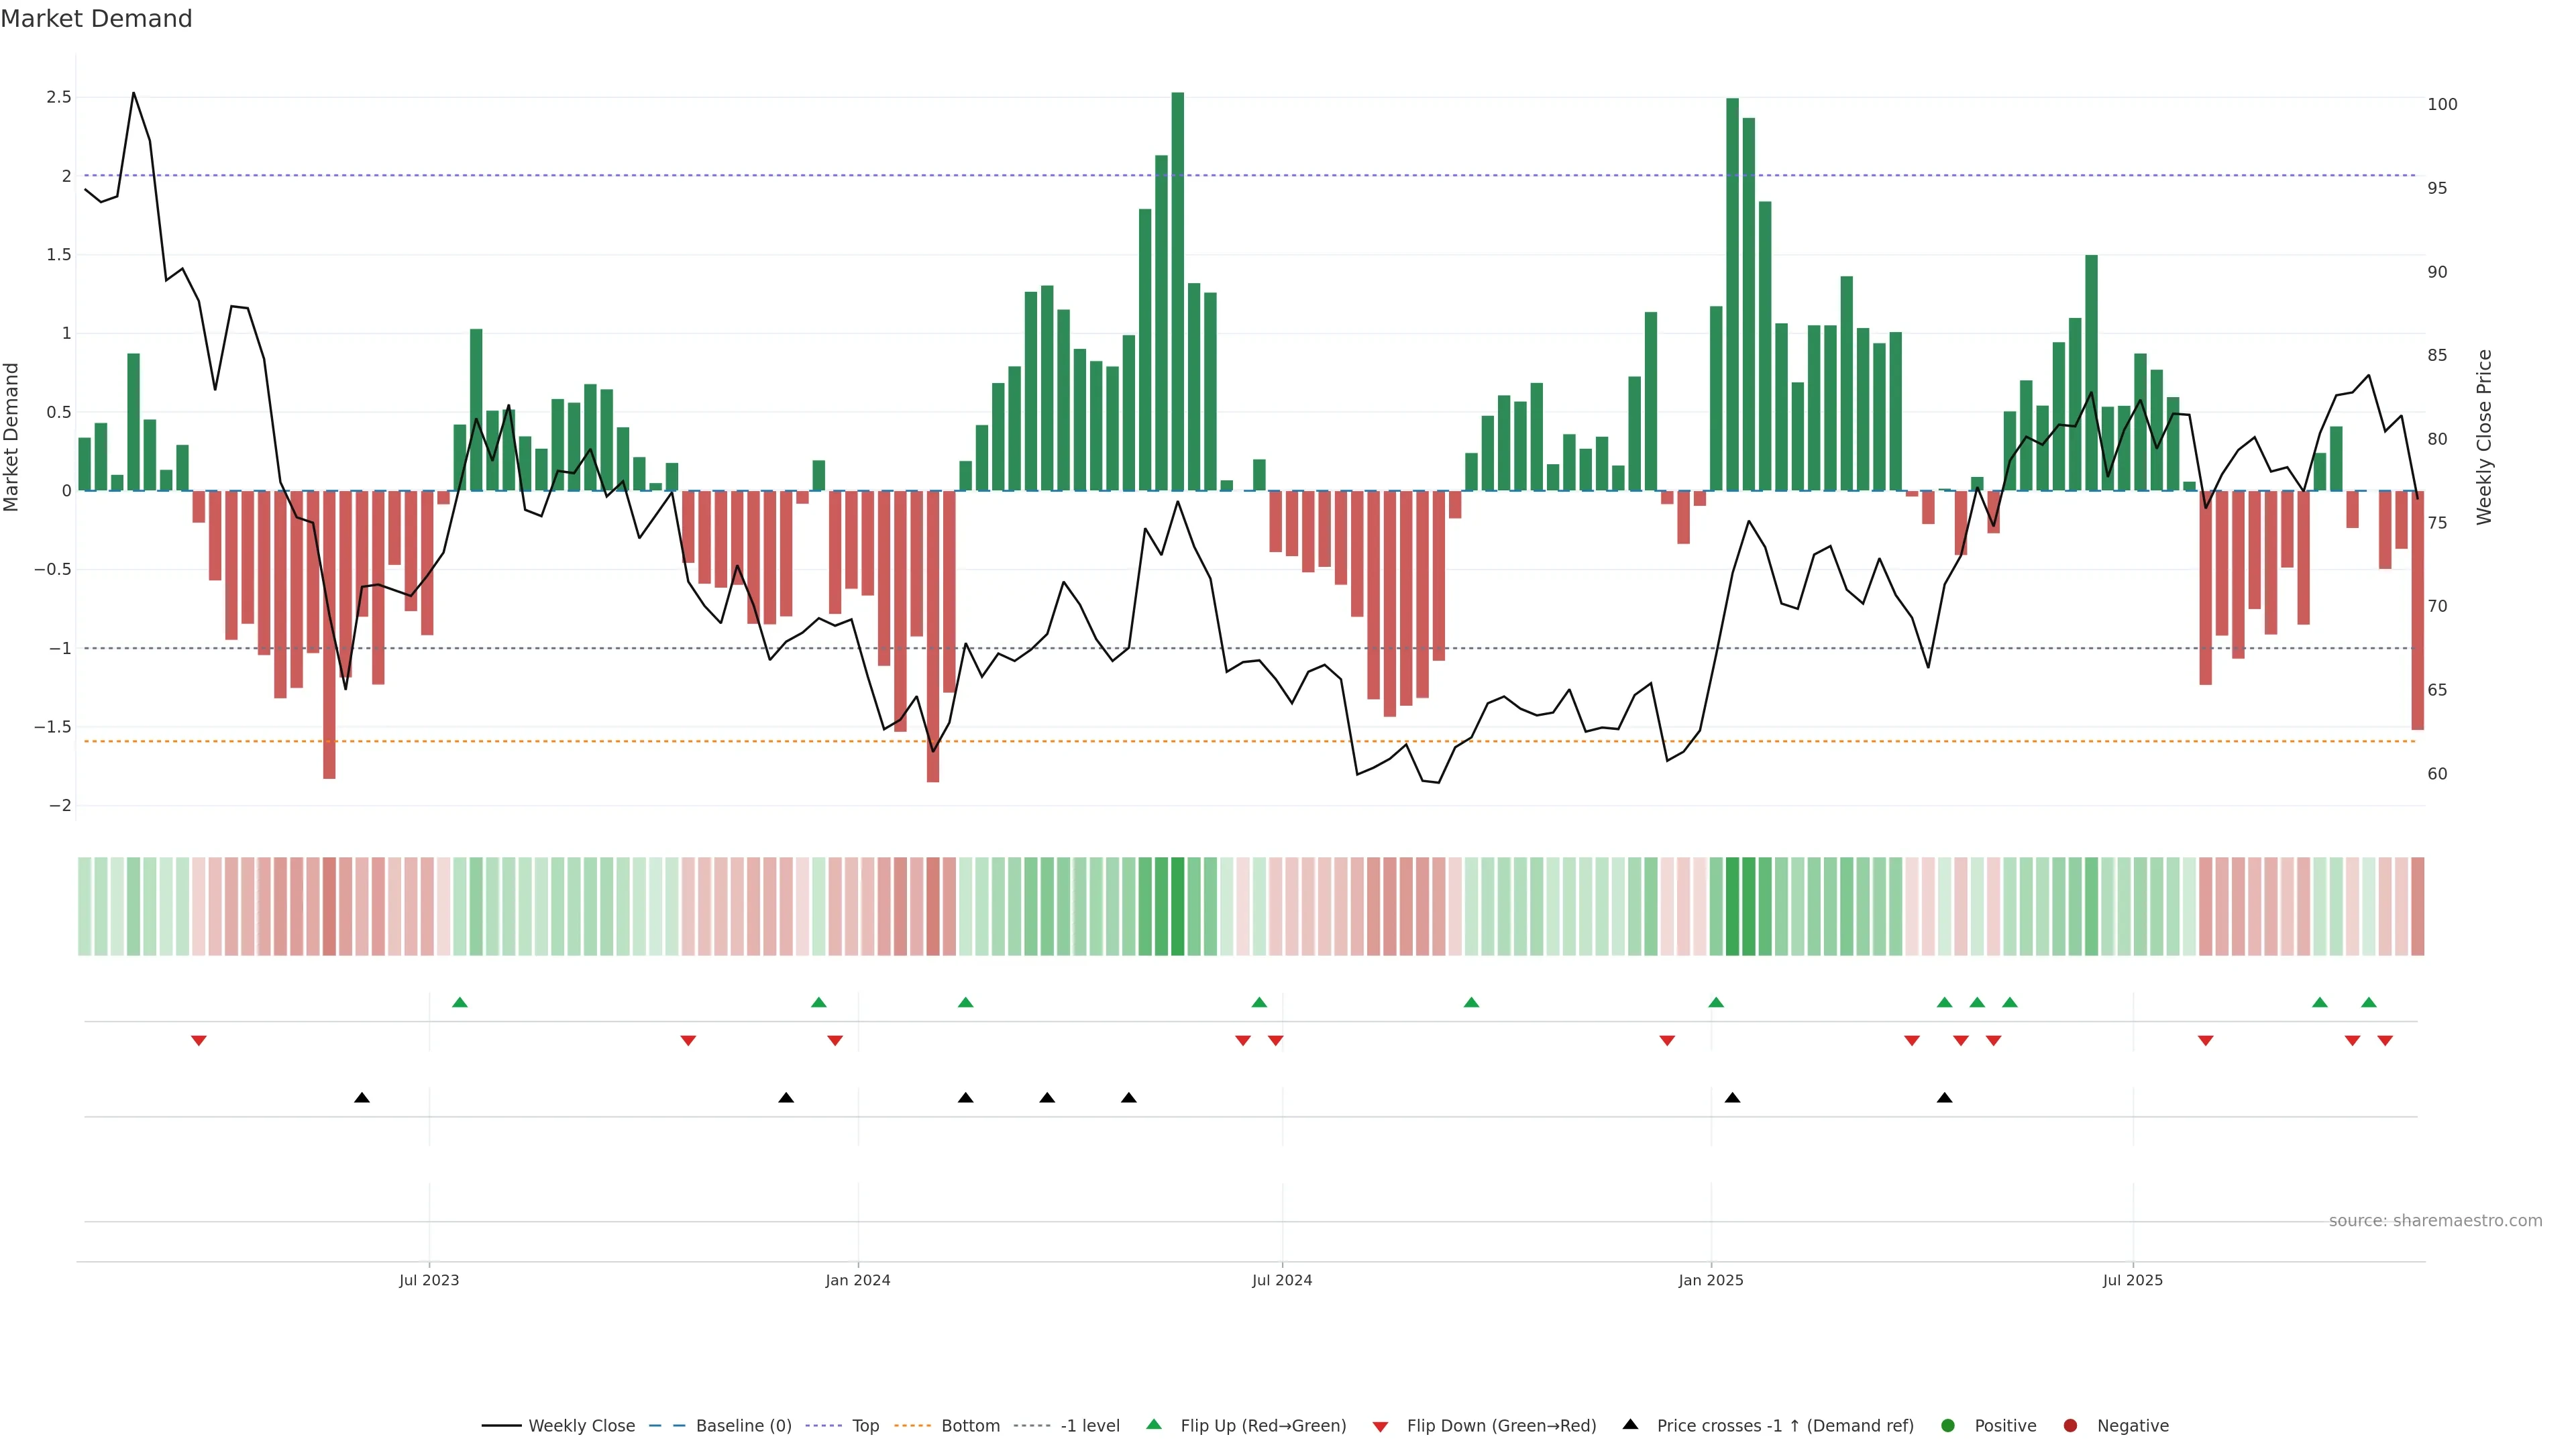
Task: Click the rightmost black price-cross marker
Action: (1944, 1098)
